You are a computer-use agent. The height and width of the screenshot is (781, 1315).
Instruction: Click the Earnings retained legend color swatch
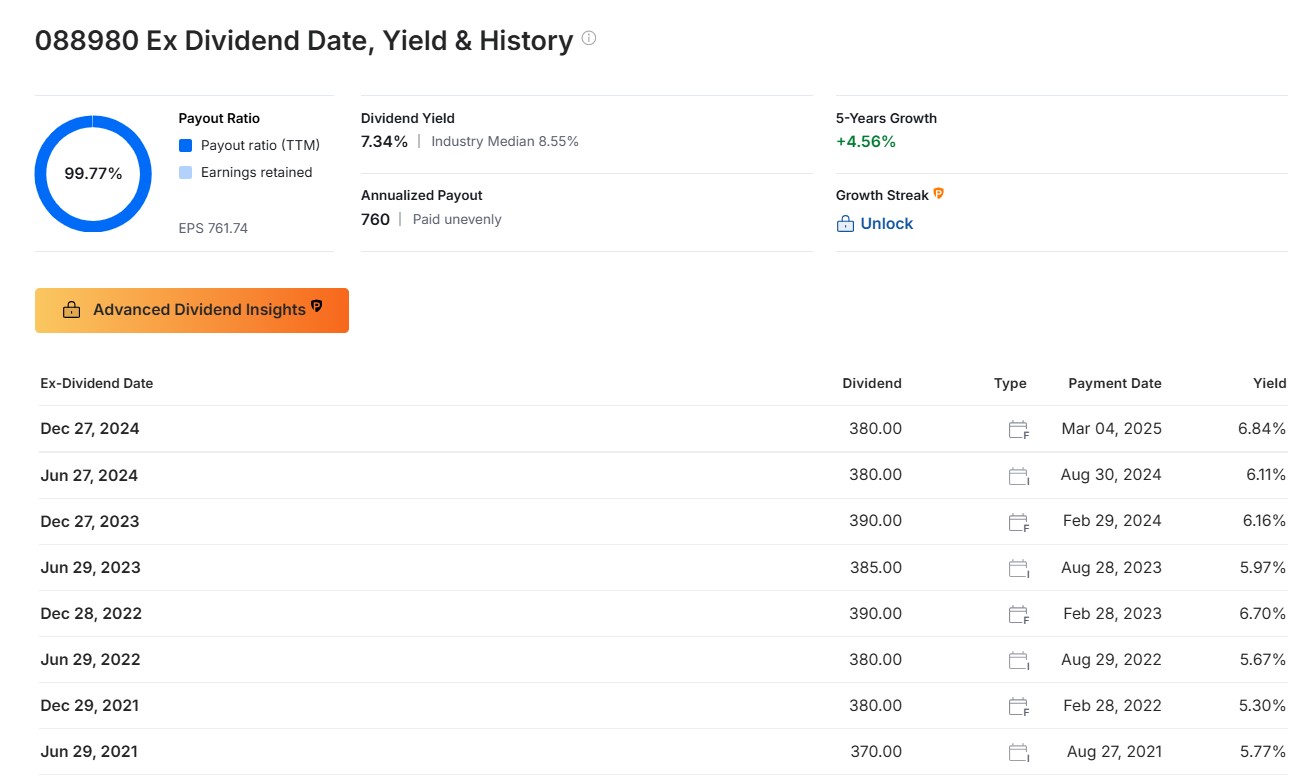click(186, 173)
